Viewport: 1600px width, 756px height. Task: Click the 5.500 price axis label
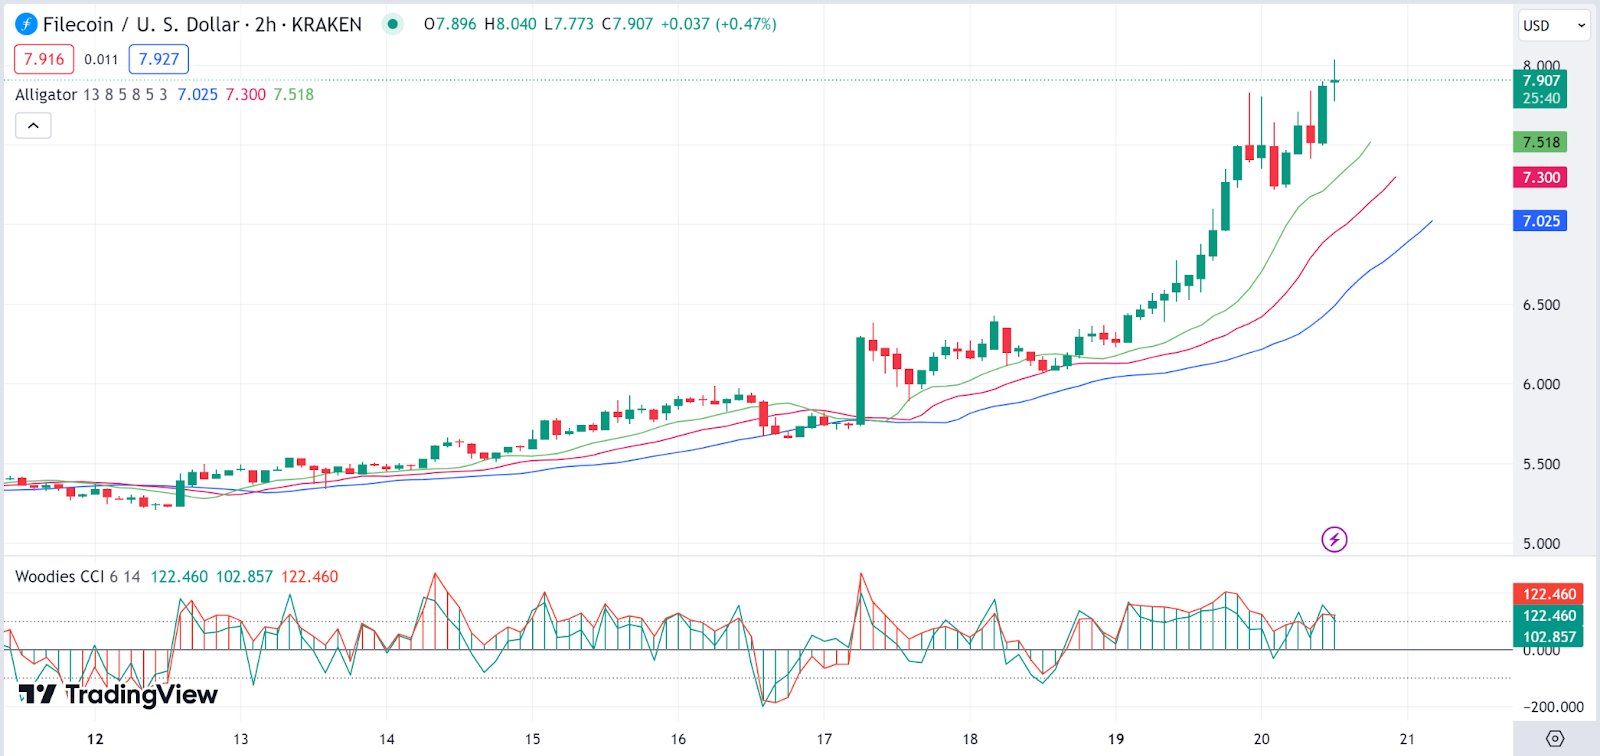point(1541,464)
